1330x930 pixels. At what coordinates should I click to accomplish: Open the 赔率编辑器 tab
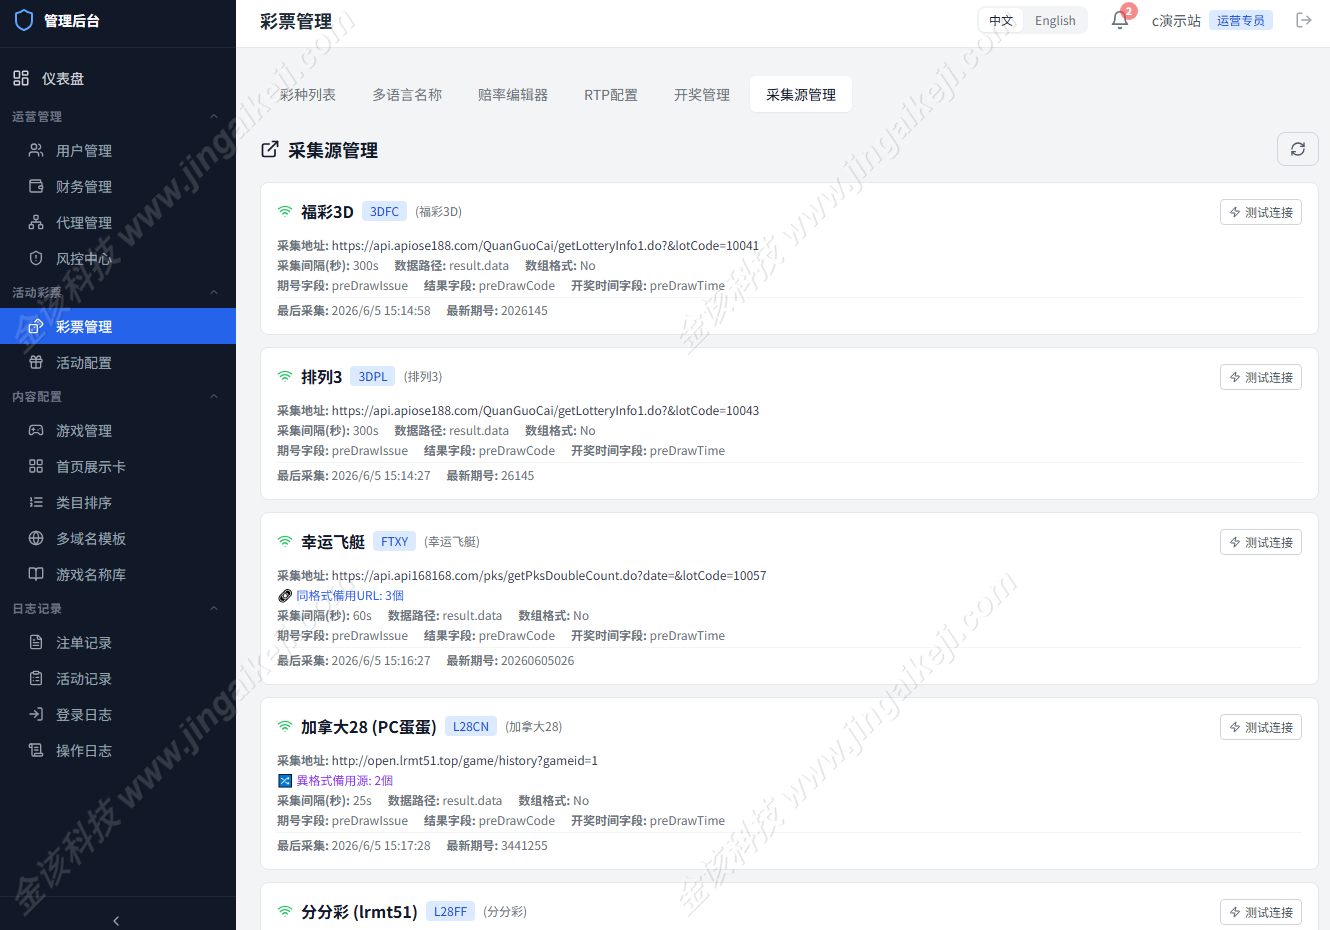point(513,94)
